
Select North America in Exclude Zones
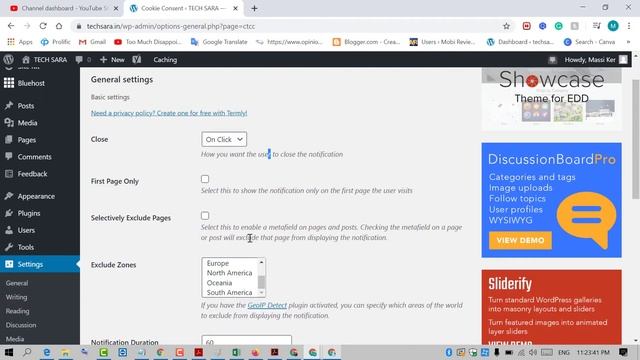[x=229, y=273]
